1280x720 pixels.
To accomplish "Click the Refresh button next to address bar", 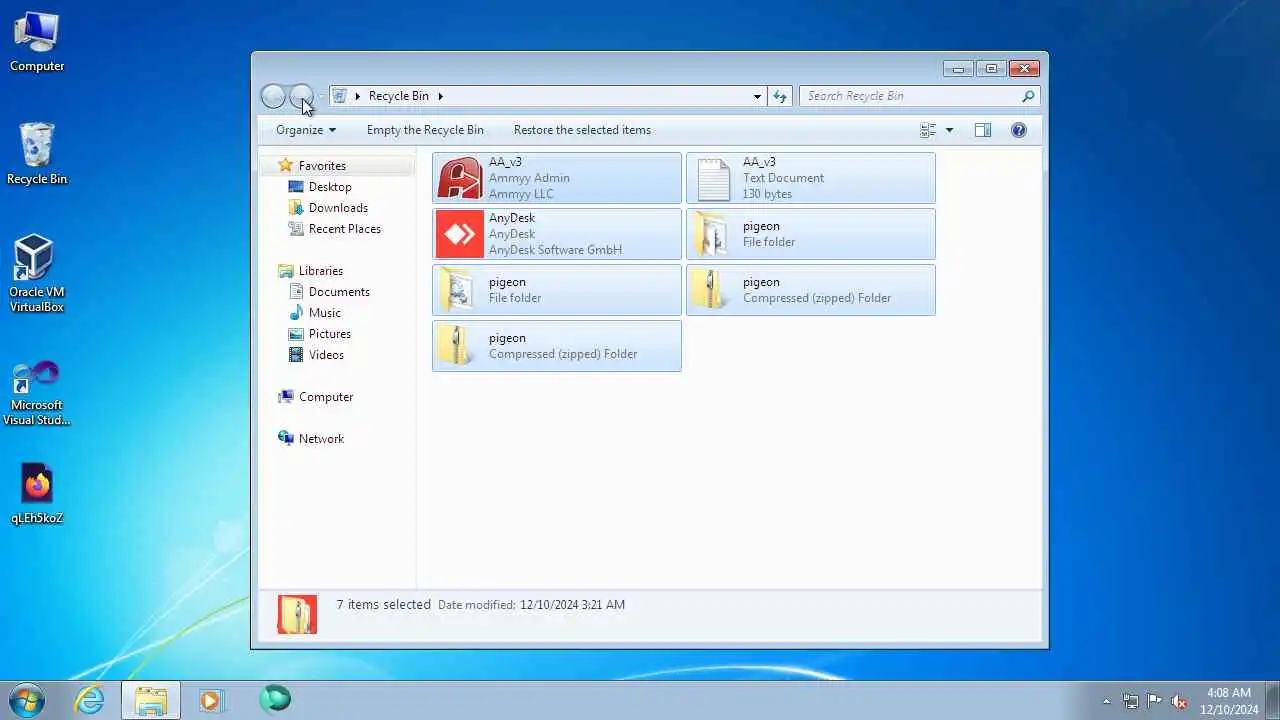I will pyautogui.click(x=780, y=96).
